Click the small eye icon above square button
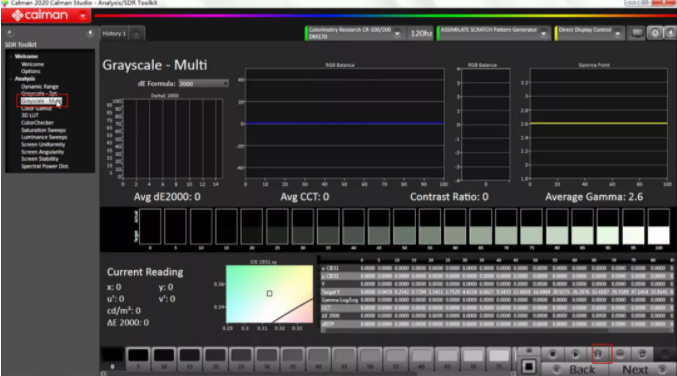This screenshot has height=376, width=677. (528, 351)
